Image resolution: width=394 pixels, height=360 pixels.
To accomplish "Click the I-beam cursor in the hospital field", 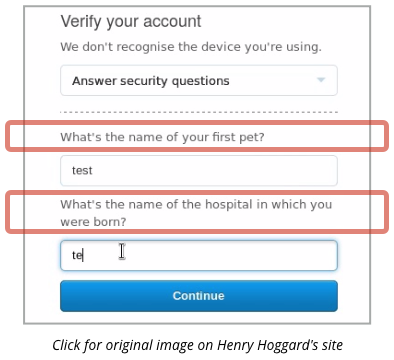I will [x=122, y=251].
